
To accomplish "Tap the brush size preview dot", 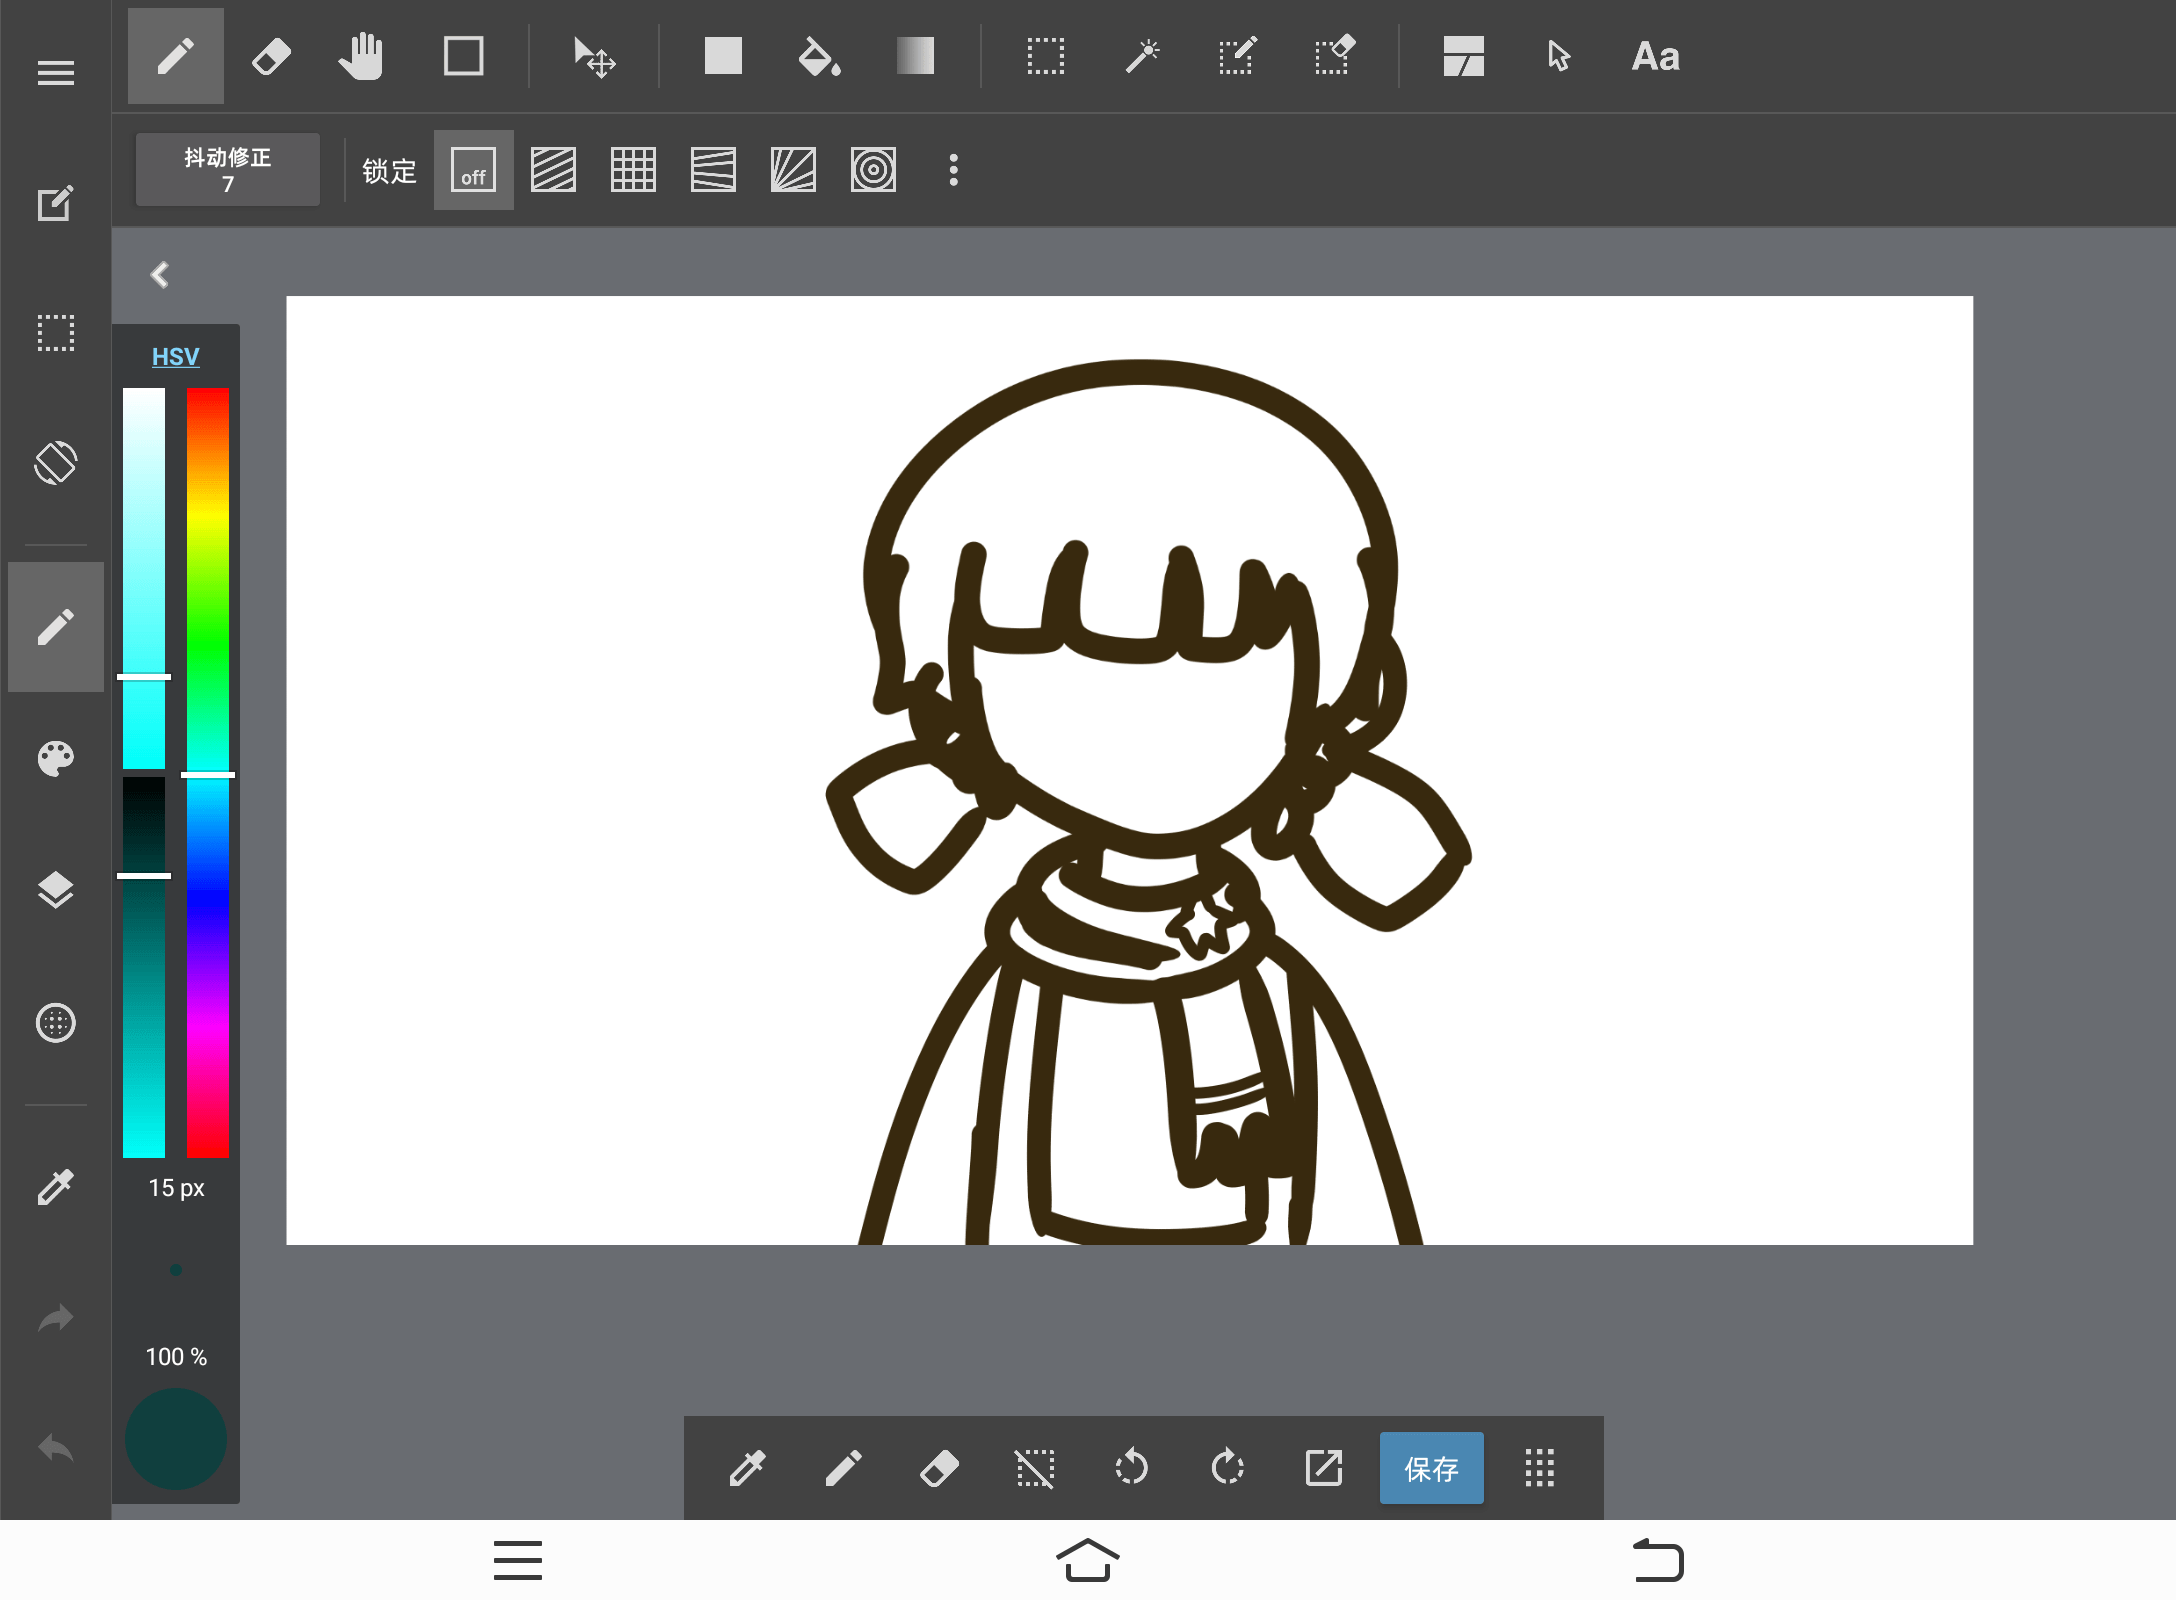I will (176, 1270).
